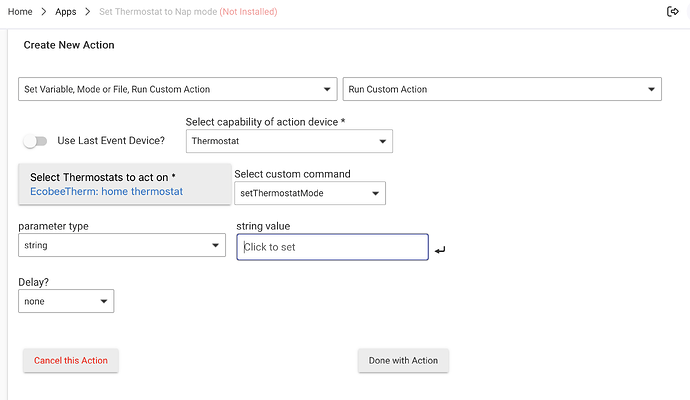Image resolution: width=690 pixels, height=400 pixels.
Task: Click the Create New Action heading
Action: pos(69,45)
